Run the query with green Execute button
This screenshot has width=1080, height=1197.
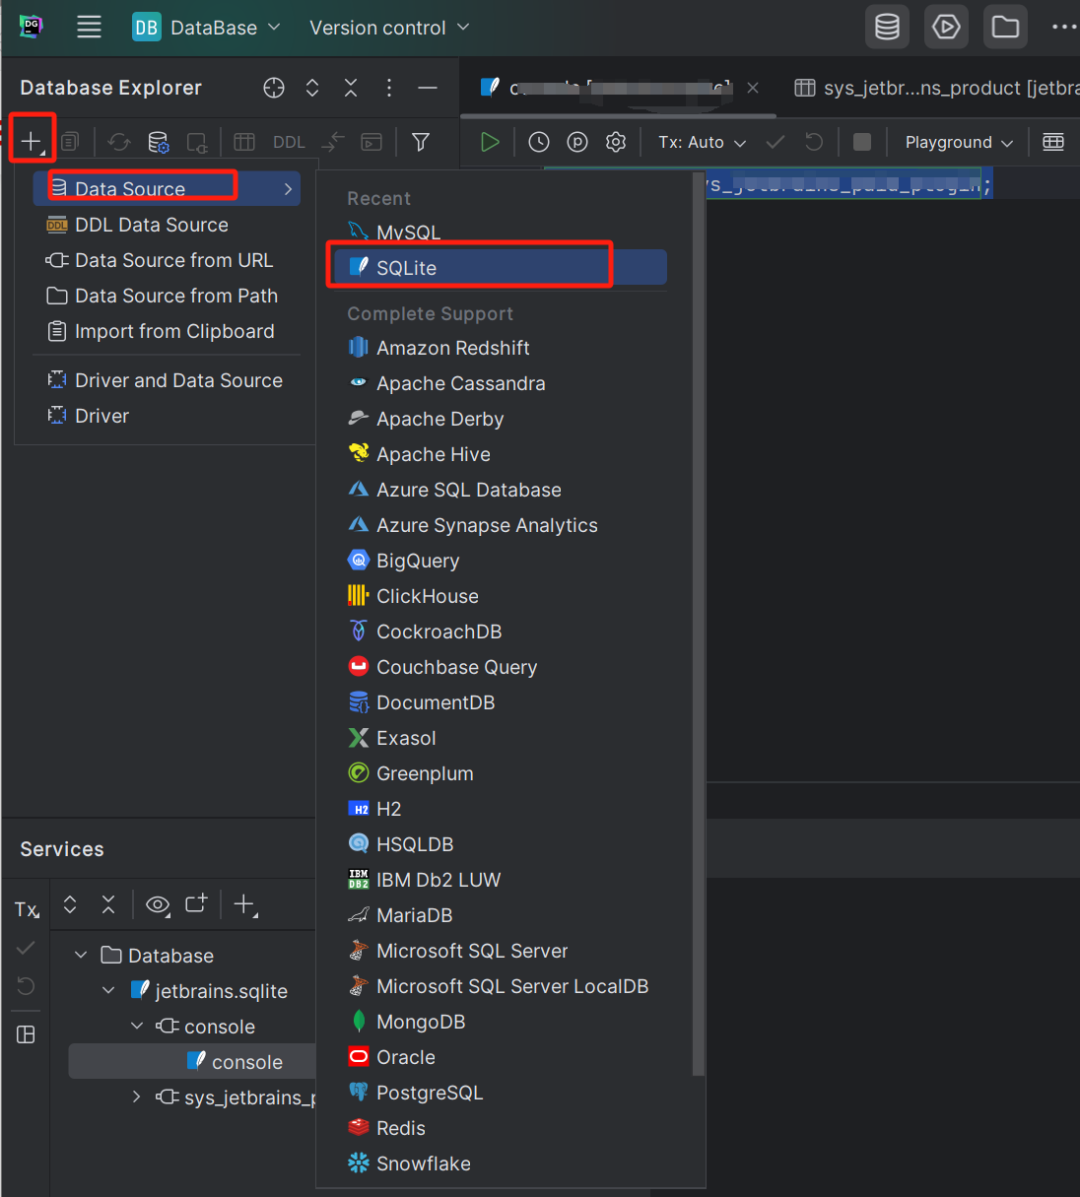point(490,142)
